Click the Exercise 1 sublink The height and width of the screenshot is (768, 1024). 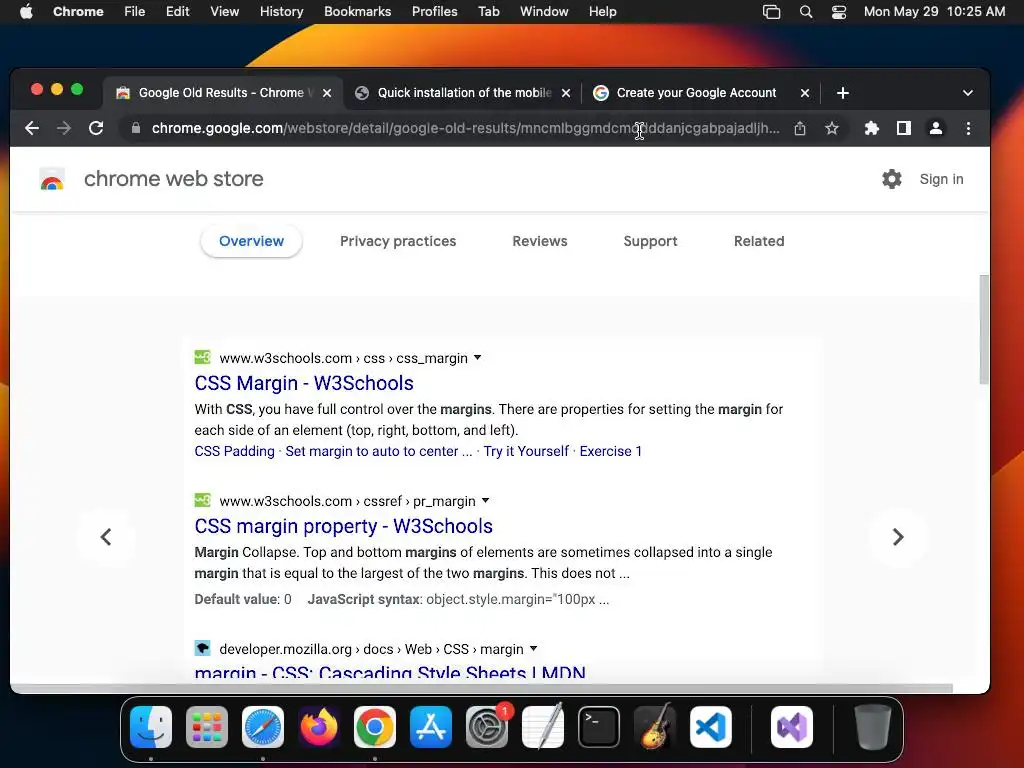coord(611,451)
